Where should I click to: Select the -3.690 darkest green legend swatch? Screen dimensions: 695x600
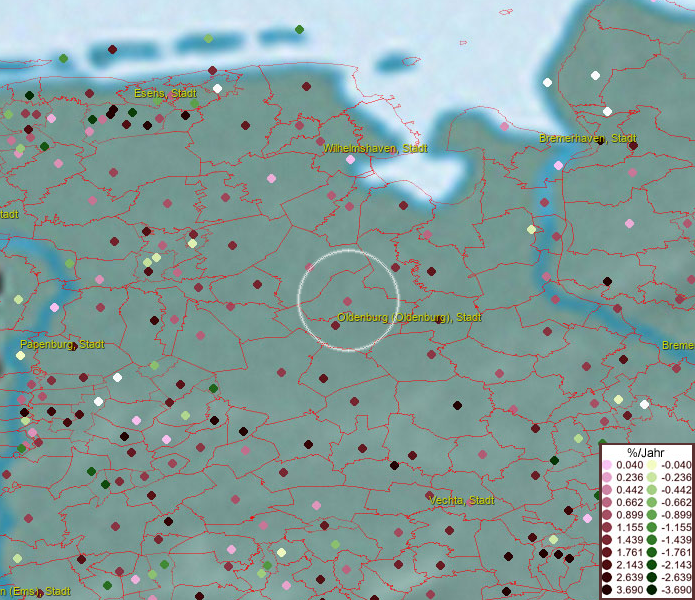pyautogui.click(x=651, y=591)
